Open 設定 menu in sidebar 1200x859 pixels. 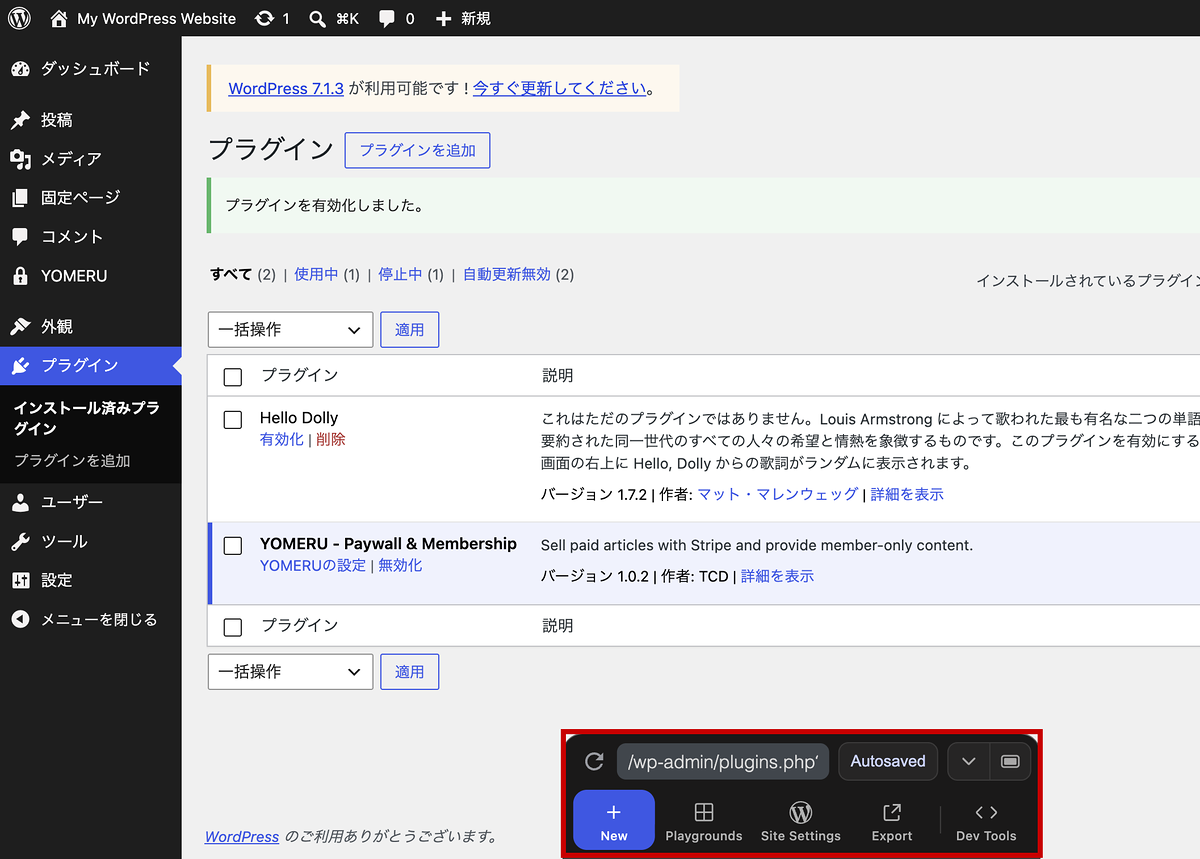[x=90, y=580]
